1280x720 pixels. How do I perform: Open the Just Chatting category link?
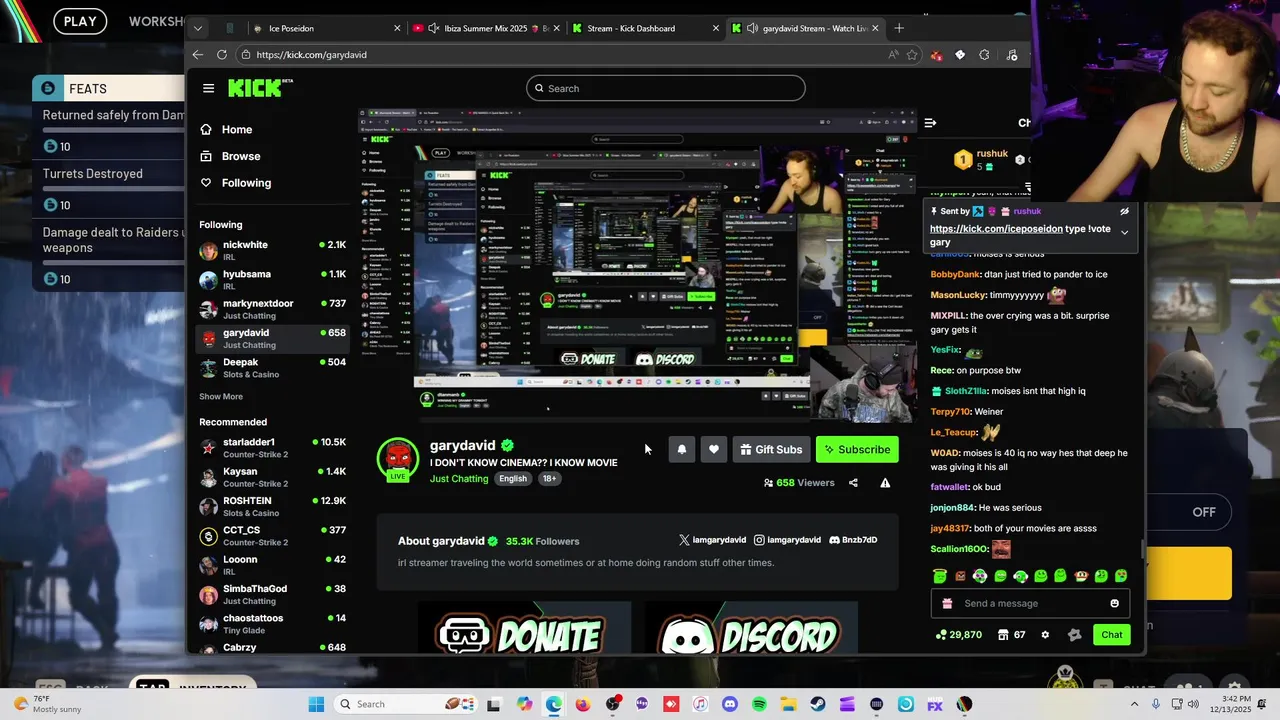459,479
